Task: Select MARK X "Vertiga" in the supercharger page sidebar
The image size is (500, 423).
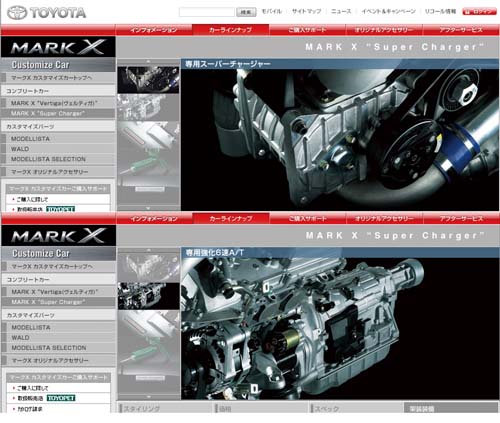Action: 58,103
